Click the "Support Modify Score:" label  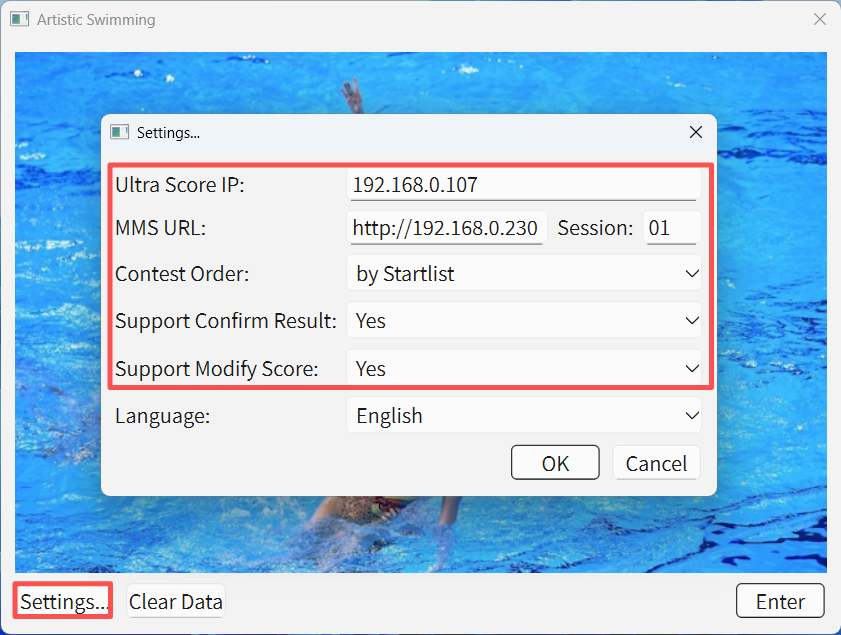(x=217, y=368)
